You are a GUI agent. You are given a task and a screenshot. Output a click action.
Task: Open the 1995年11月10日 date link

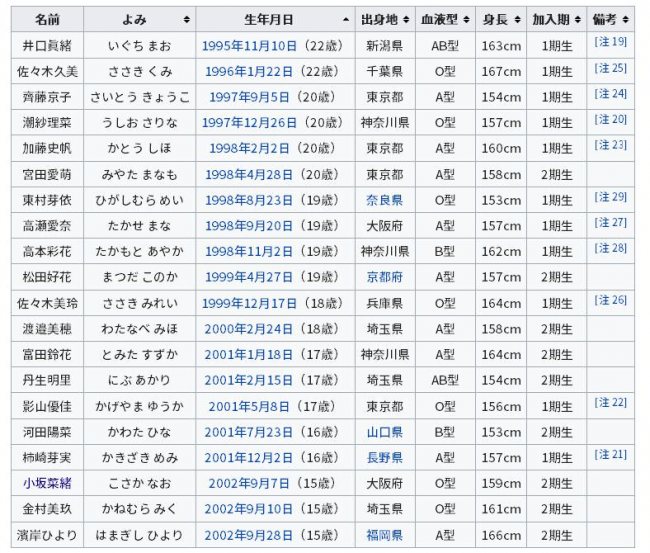pyautogui.click(x=250, y=46)
